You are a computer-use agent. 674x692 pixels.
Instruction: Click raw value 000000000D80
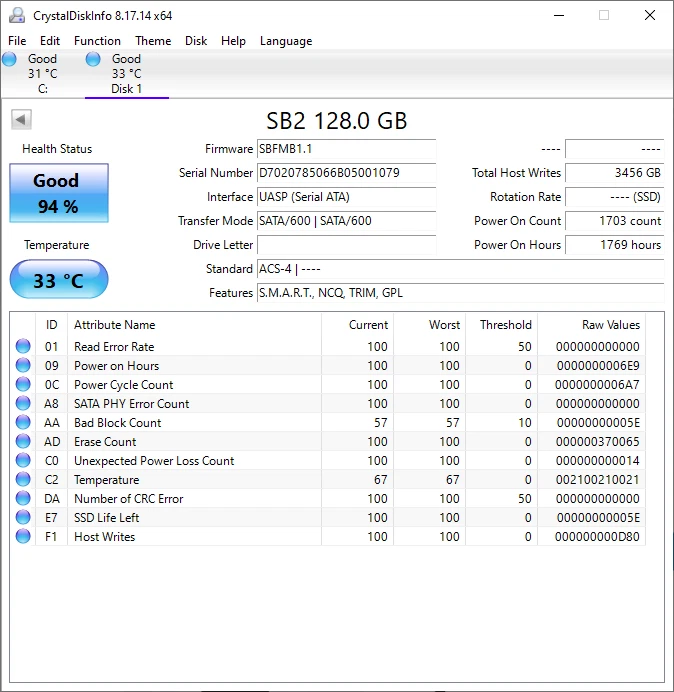pyautogui.click(x=597, y=537)
